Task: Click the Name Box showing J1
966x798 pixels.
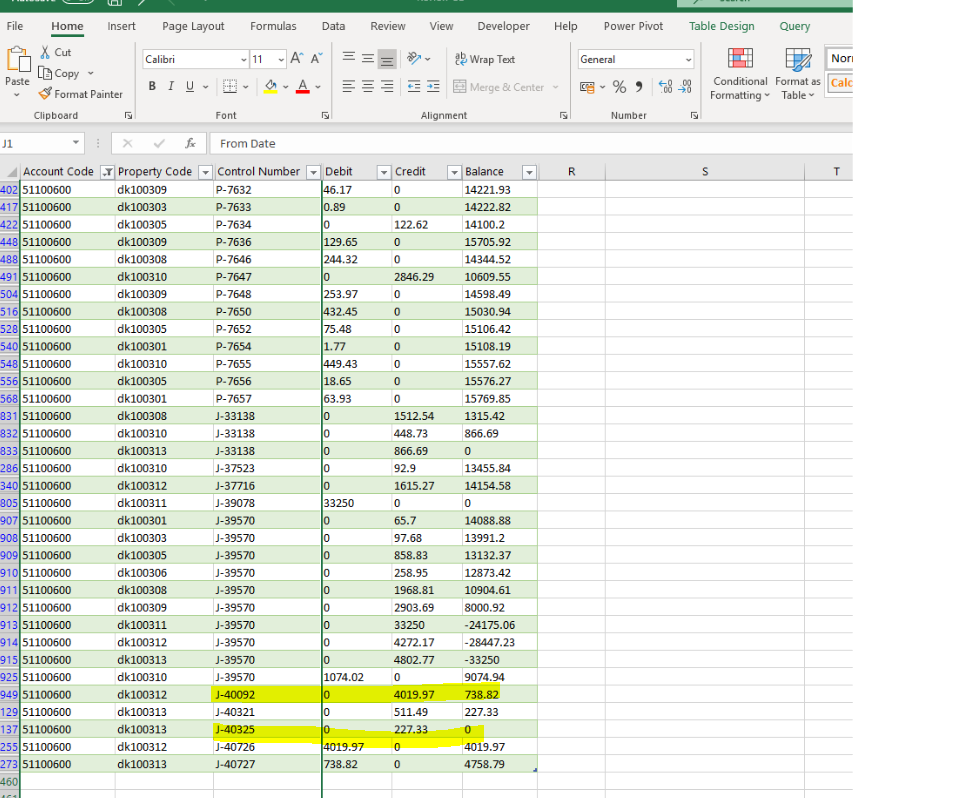Action: coord(40,144)
